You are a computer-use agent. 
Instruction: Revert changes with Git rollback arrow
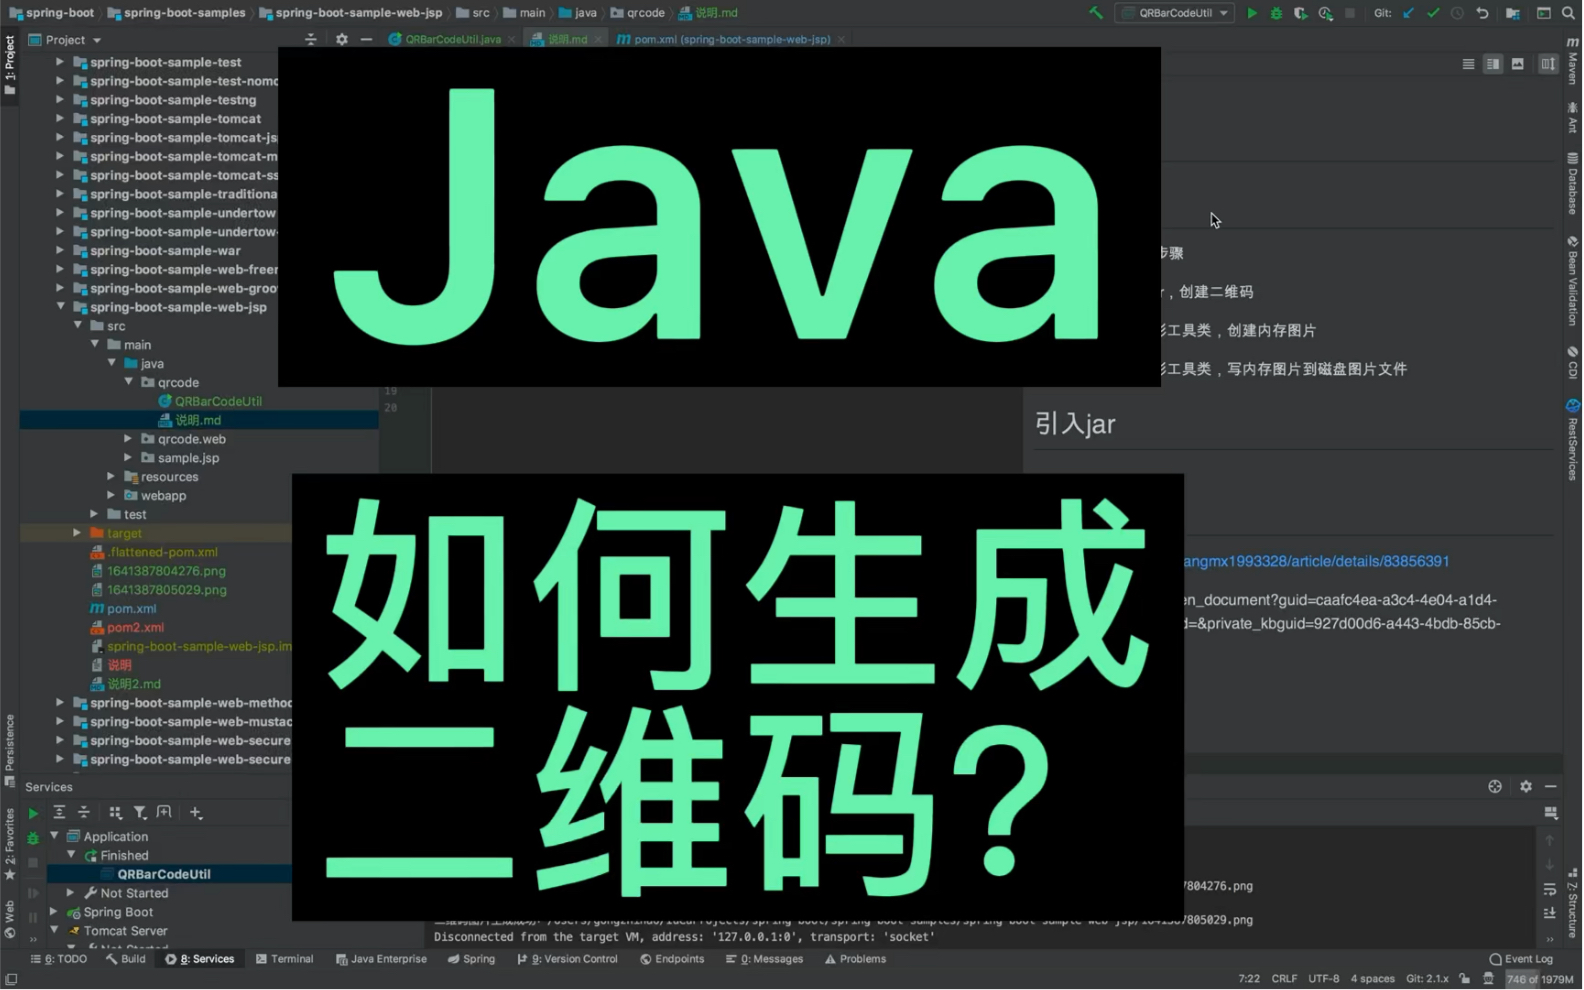coord(1482,13)
